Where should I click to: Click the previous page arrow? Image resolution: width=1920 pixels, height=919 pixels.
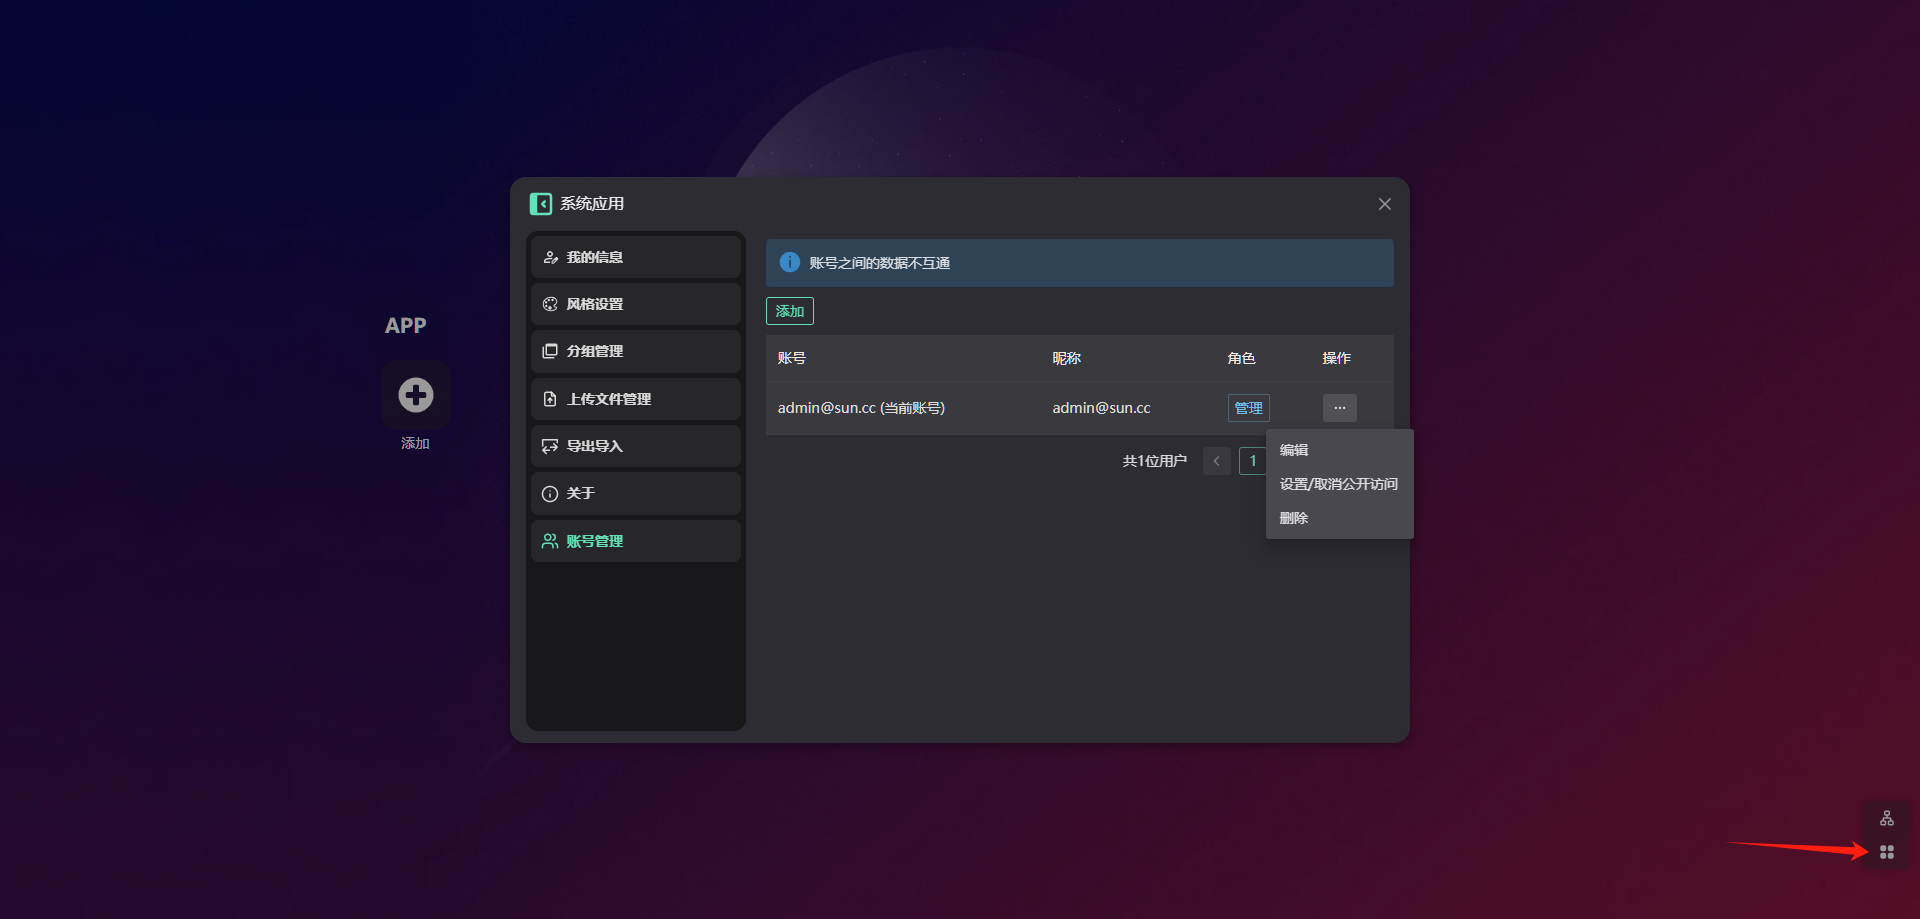1216,461
